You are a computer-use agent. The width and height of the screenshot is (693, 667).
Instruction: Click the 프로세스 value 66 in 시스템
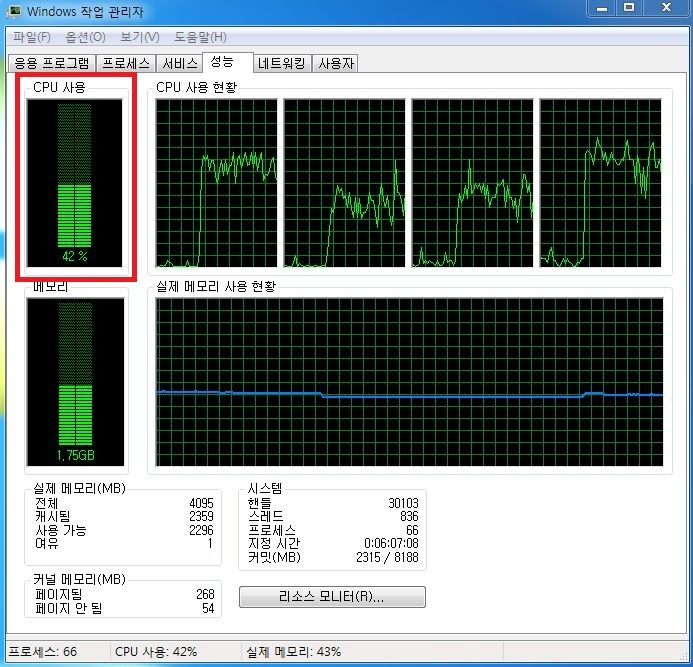pos(412,530)
